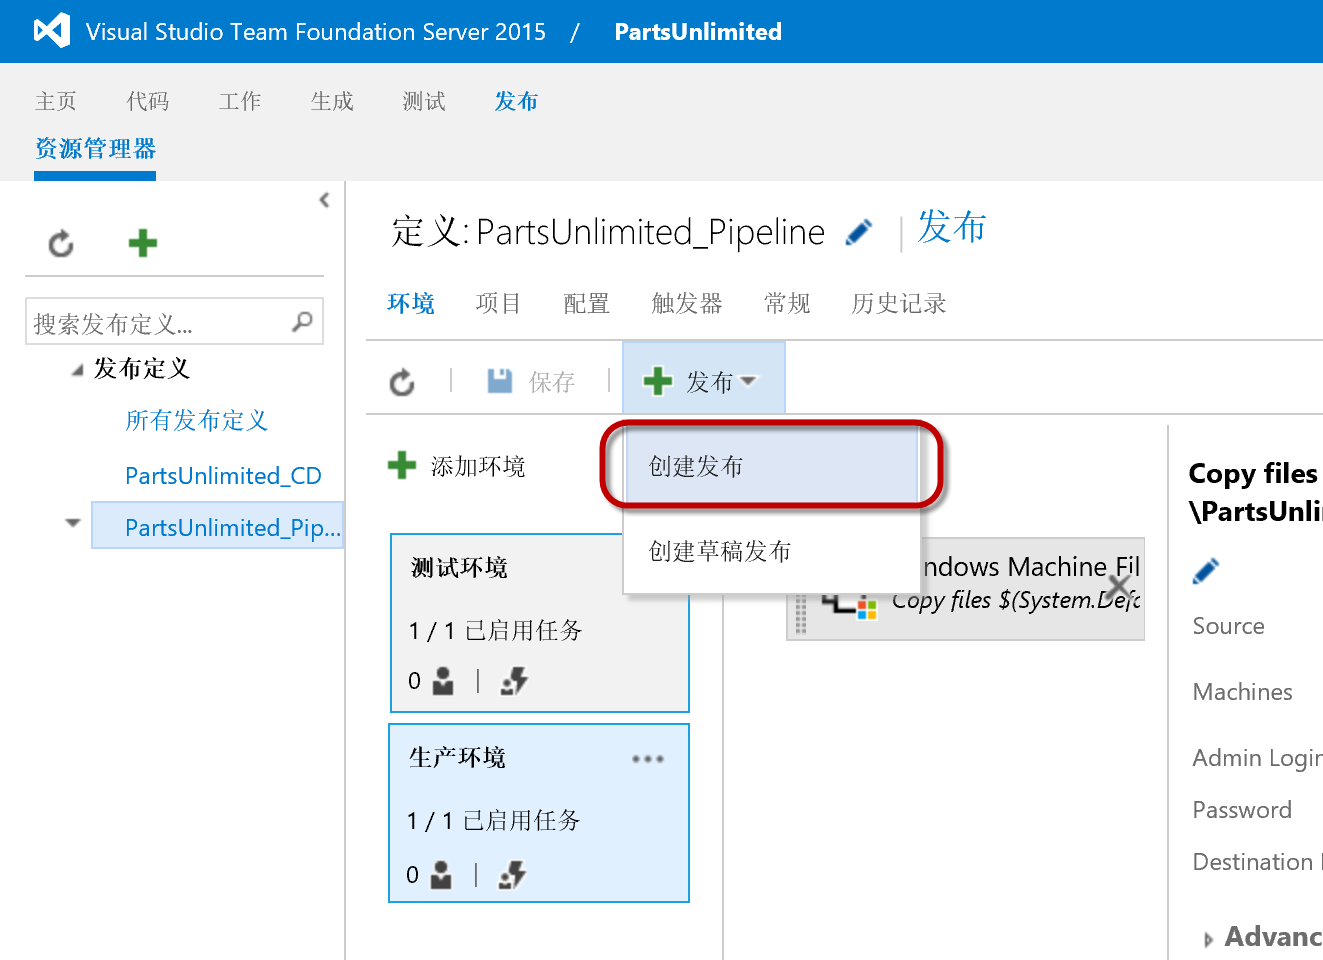Click the green plus beside 添加环境
The width and height of the screenshot is (1323, 960).
click(x=402, y=465)
